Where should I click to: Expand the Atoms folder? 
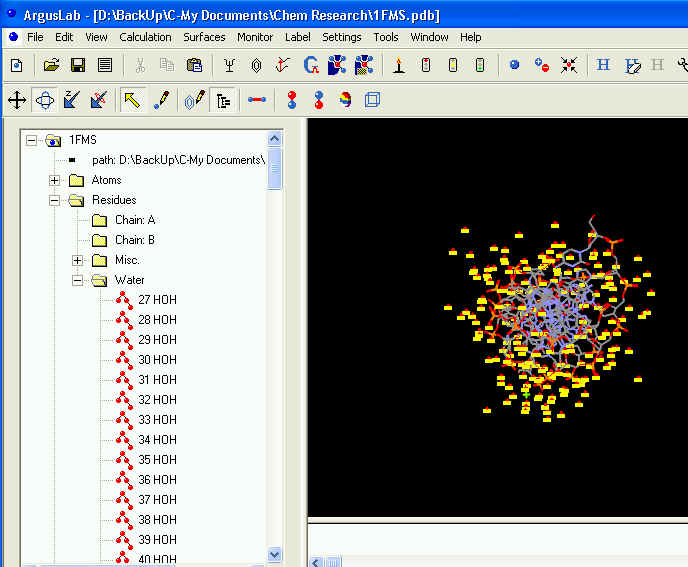click(x=54, y=180)
